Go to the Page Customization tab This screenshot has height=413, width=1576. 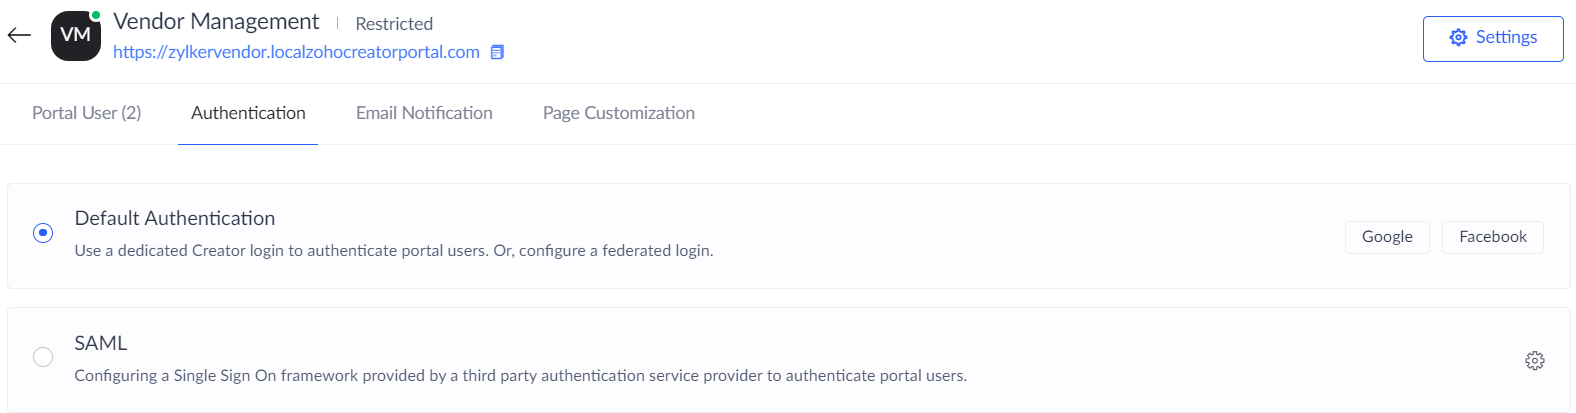point(619,113)
